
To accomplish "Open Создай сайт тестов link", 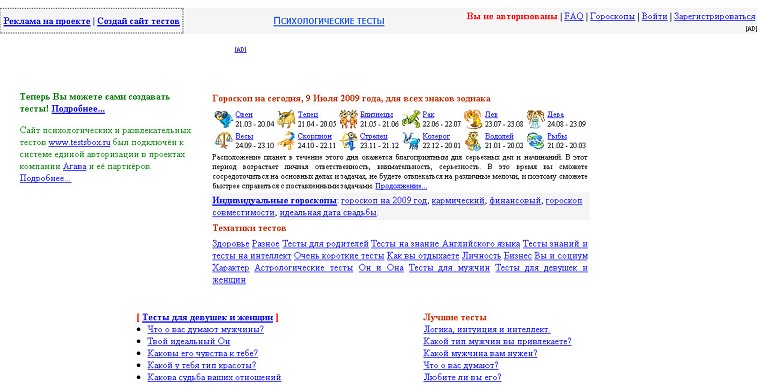I will point(139,21).
